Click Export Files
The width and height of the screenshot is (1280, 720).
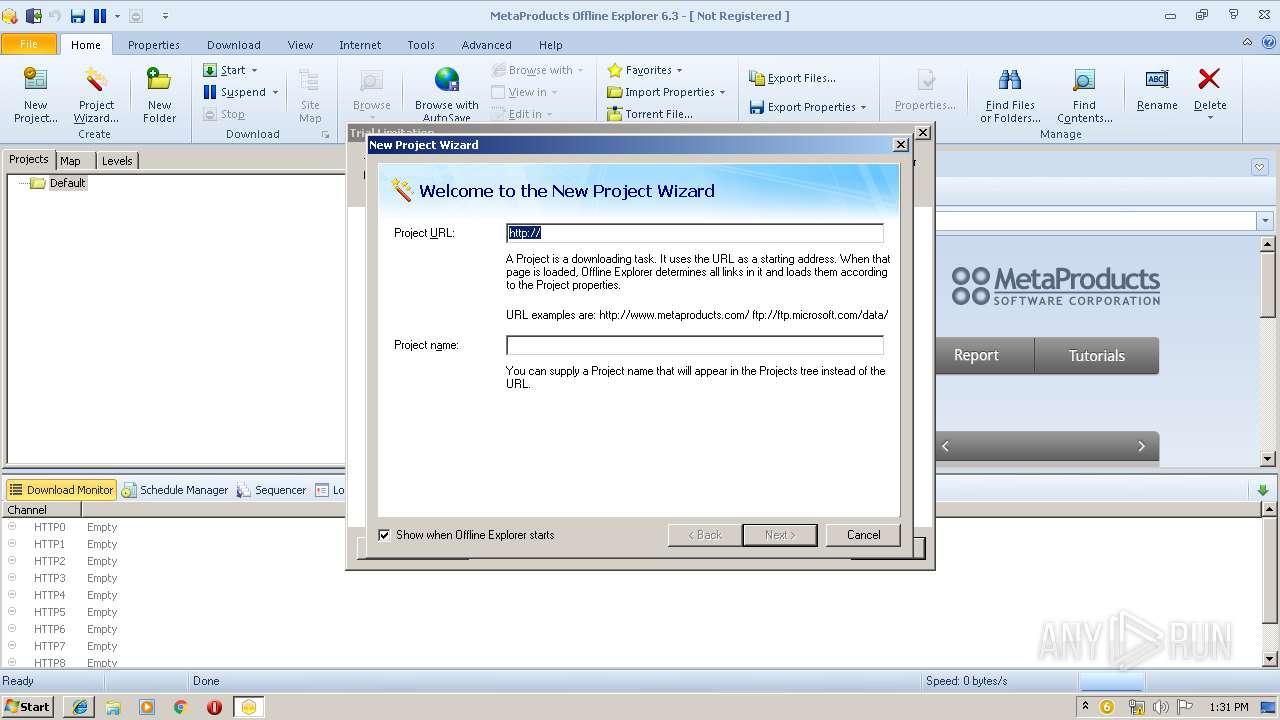coord(792,78)
